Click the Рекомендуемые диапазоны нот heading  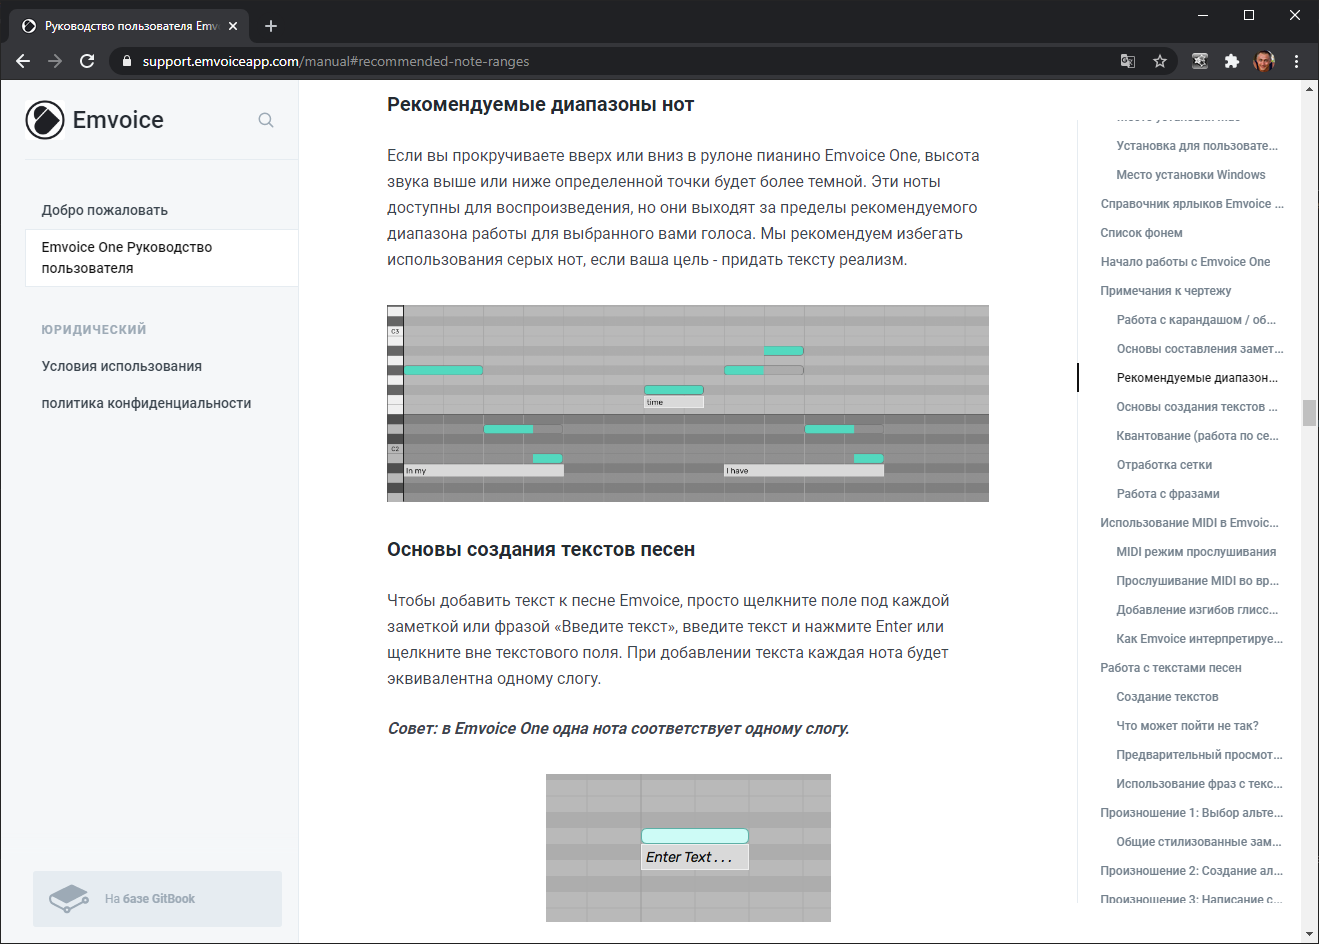[540, 105]
